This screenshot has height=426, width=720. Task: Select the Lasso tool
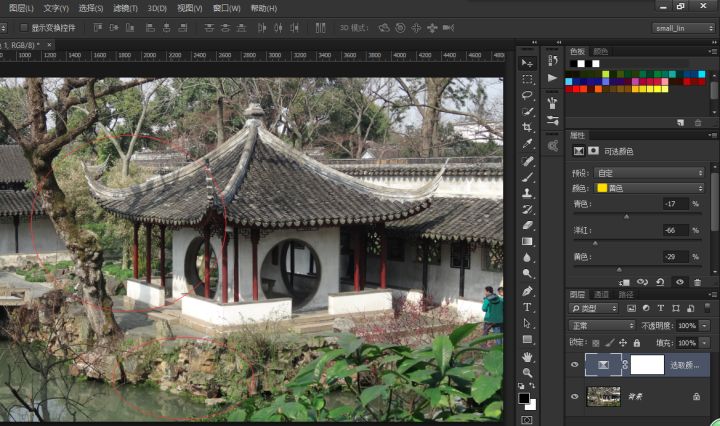(x=527, y=95)
